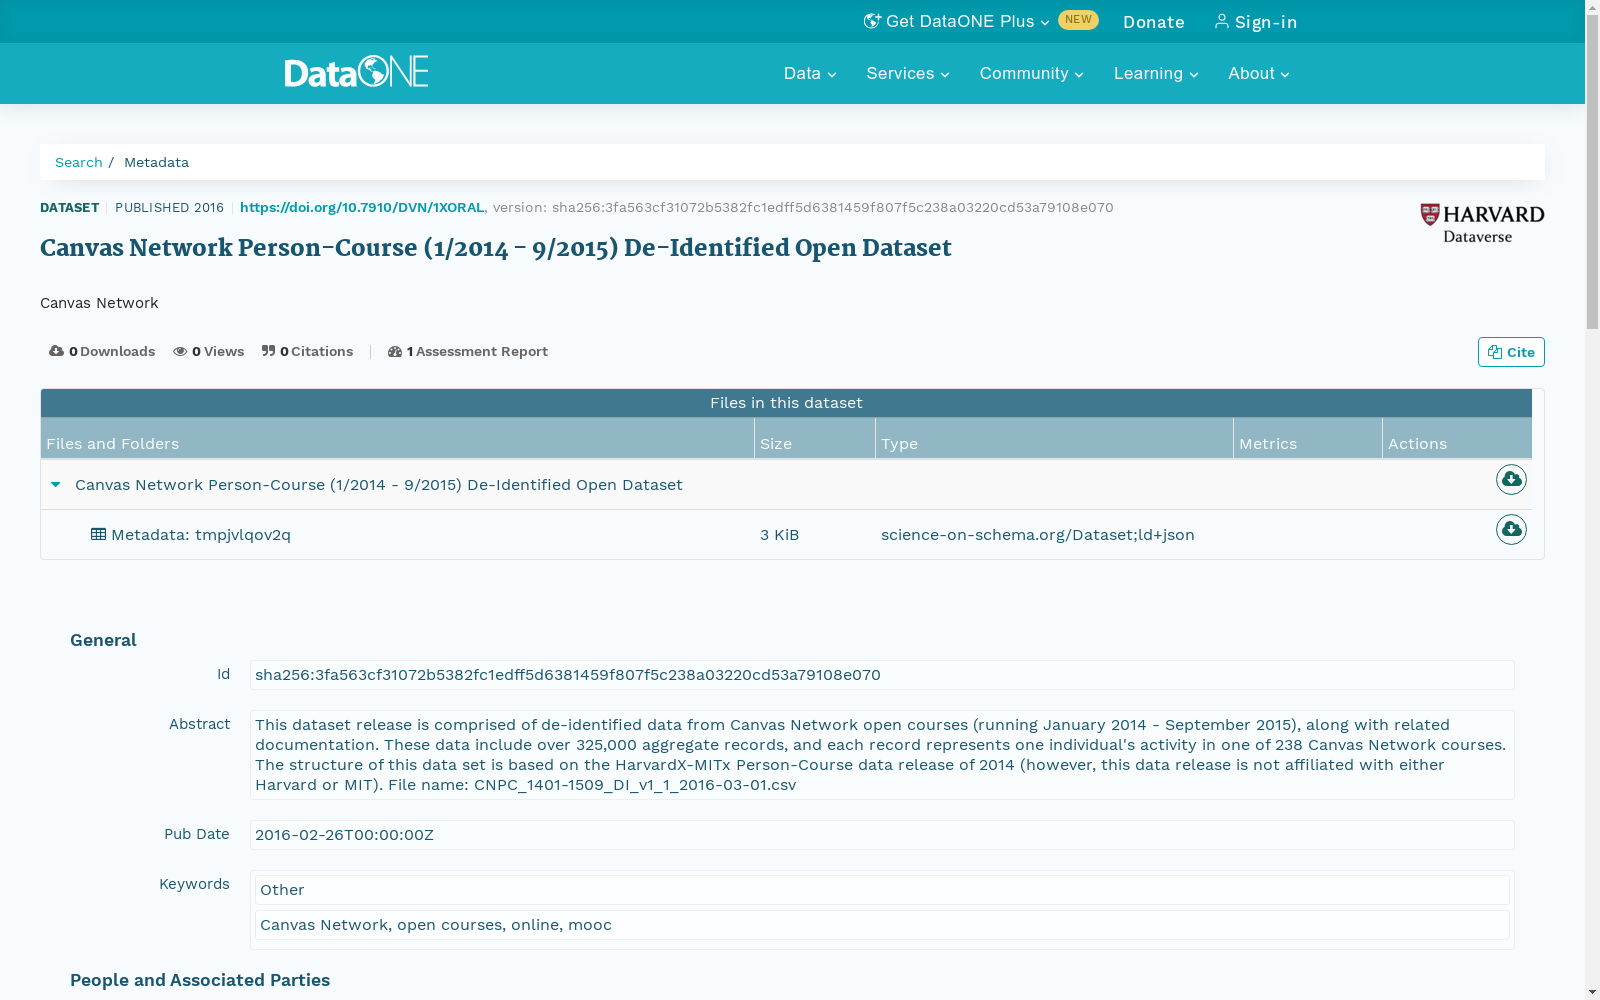The image size is (1600, 1000).
Task: Click People and Associated Parties heading
Action: (200, 980)
